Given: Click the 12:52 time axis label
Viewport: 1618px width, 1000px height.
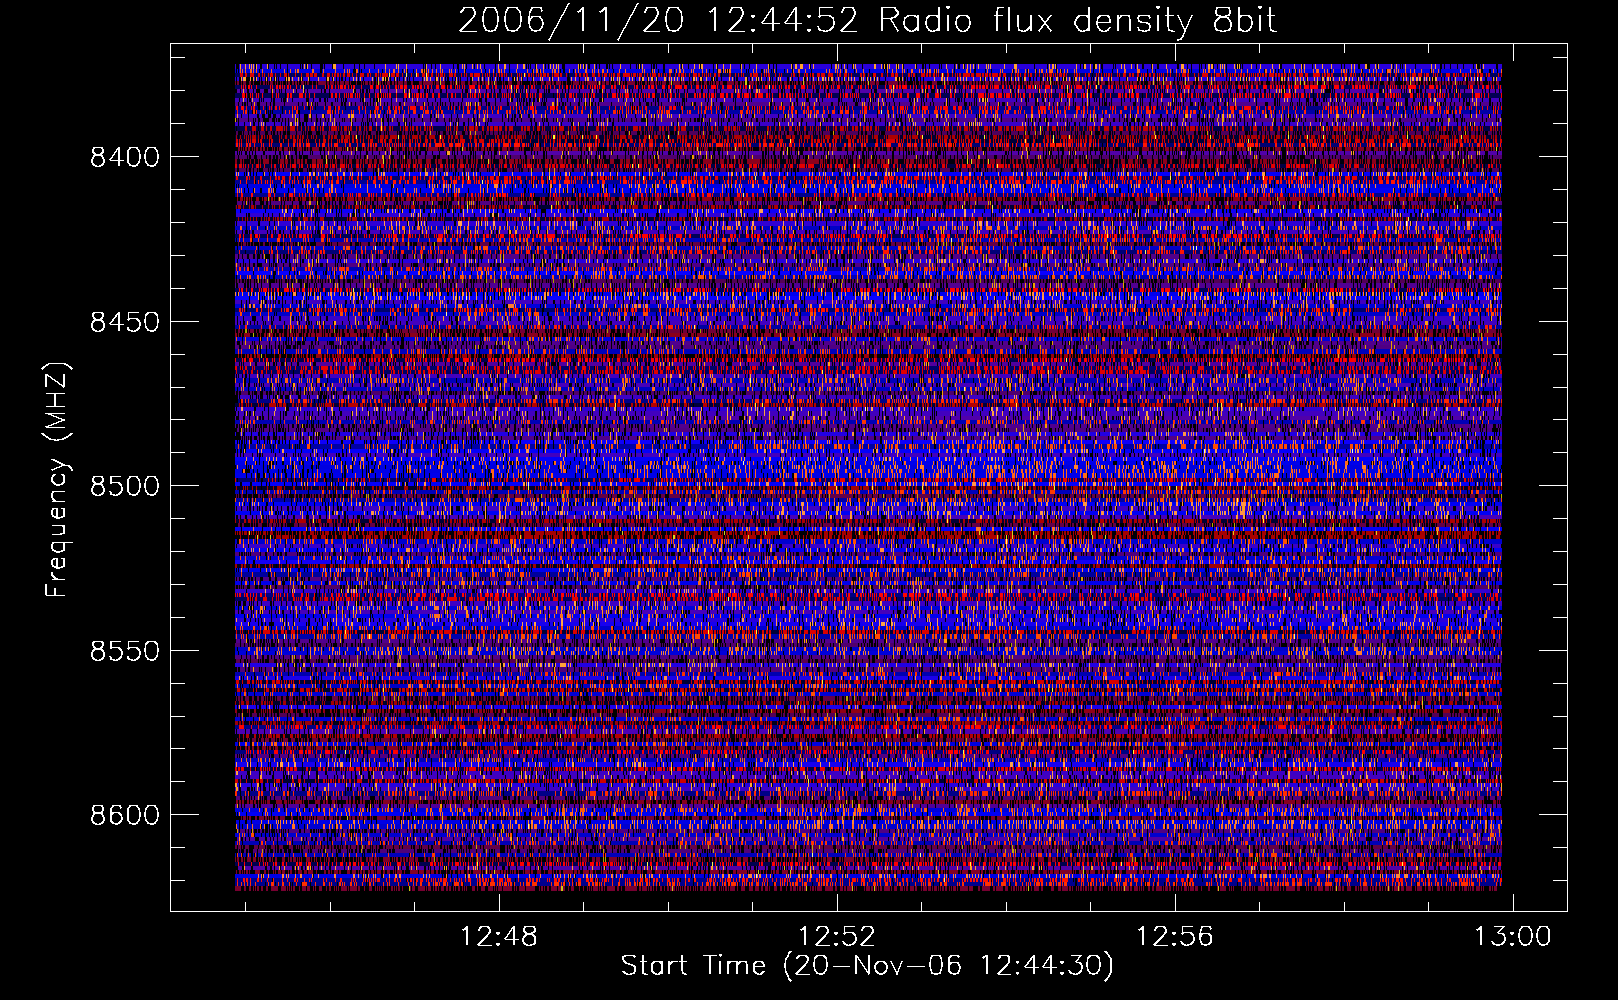Looking at the screenshot, I should coord(837,937).
